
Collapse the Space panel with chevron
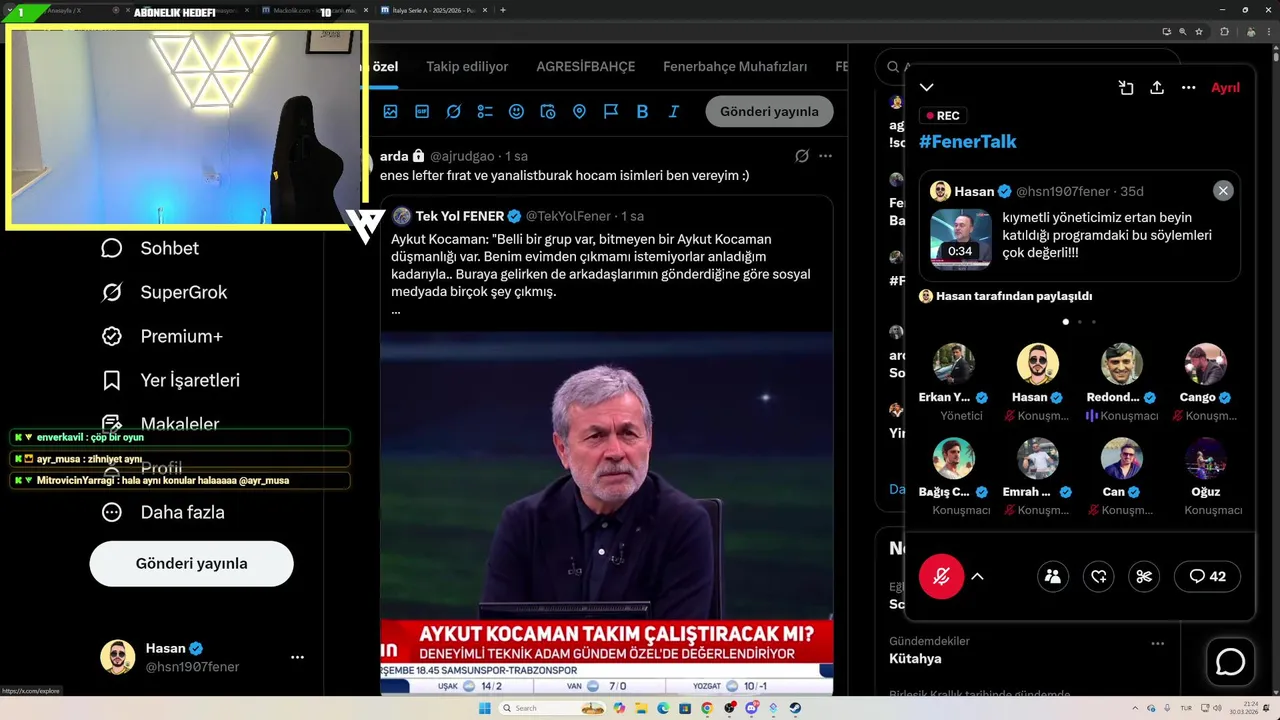(x=927, y=88)
